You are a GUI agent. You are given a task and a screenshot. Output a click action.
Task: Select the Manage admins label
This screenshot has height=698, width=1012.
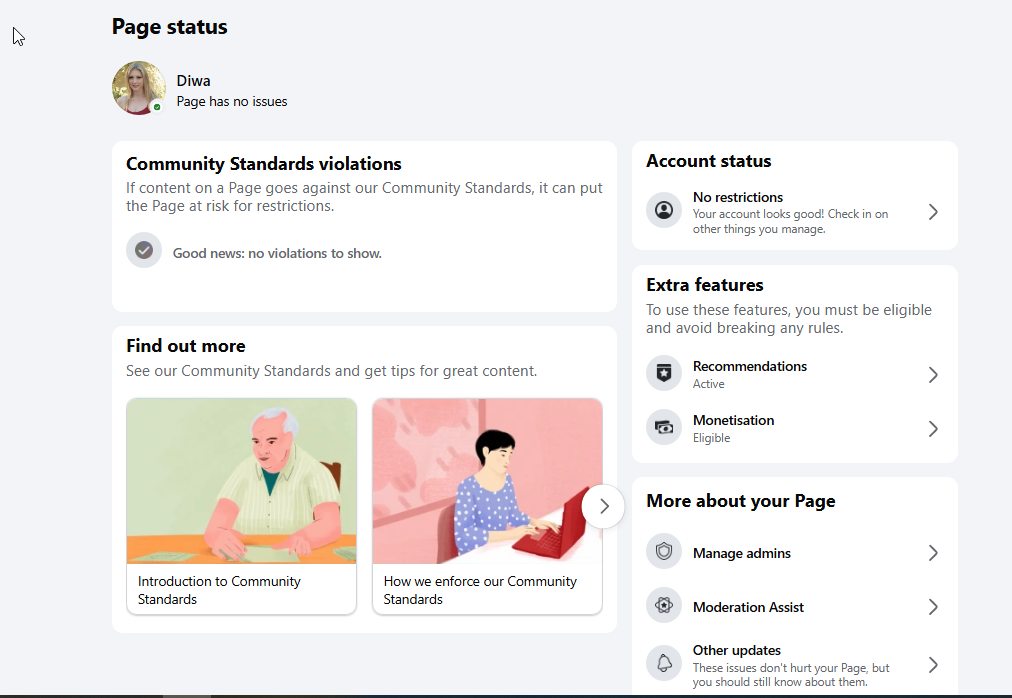(742, 553)
